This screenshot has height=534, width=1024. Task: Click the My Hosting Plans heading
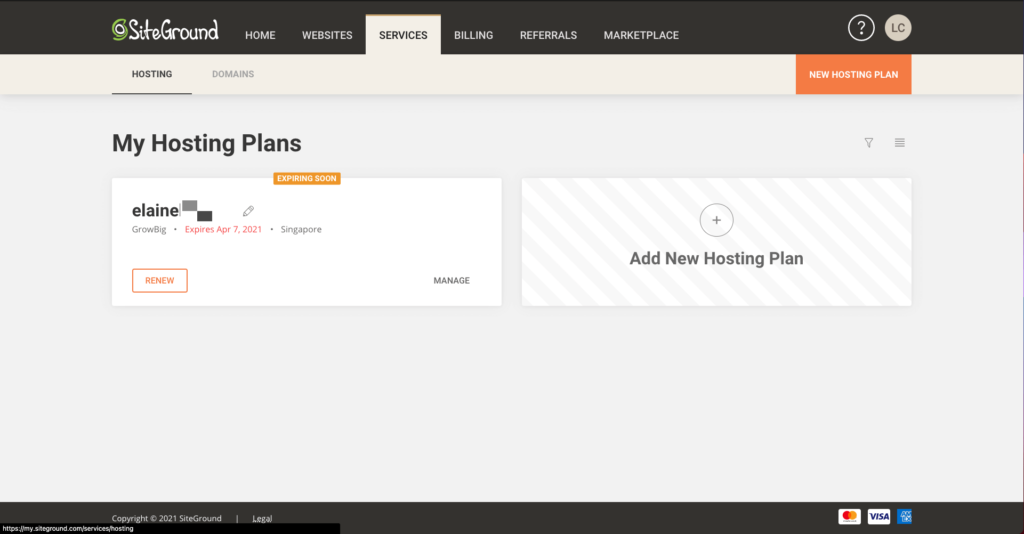(206, 143)
